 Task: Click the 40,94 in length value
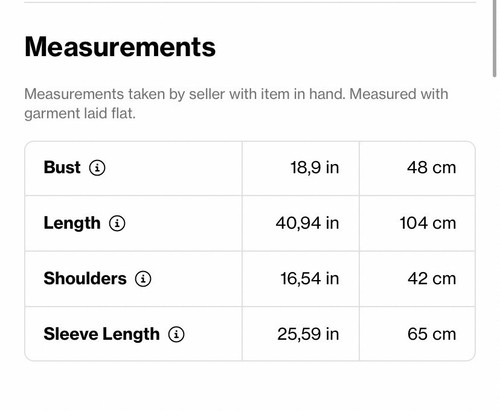point(307,223)
